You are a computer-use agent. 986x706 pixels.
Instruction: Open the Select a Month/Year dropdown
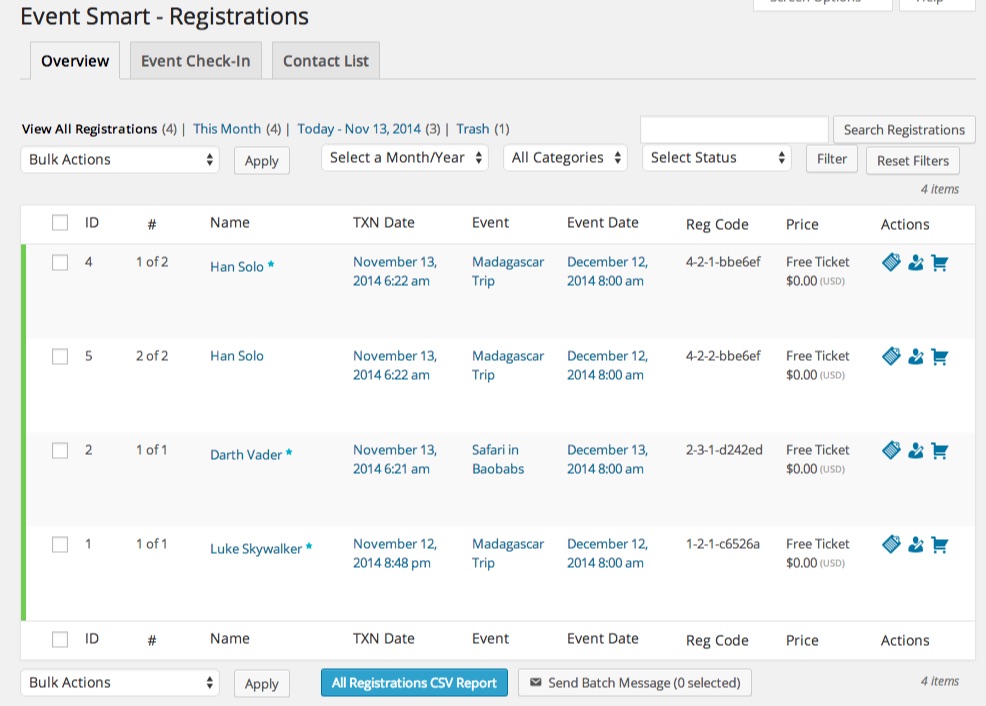(405, 158)
